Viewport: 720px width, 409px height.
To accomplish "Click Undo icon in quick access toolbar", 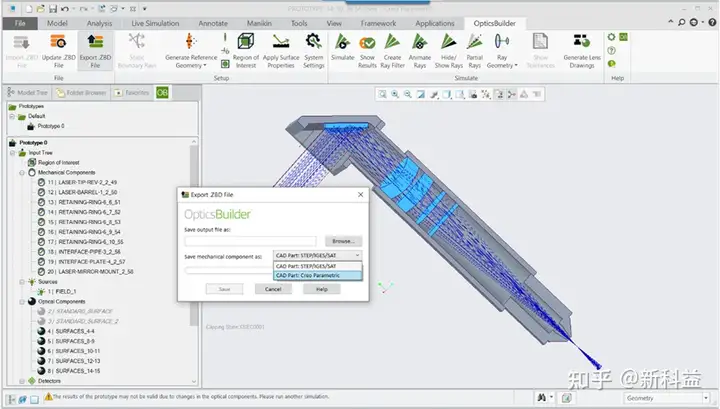I will coord(65,9).
